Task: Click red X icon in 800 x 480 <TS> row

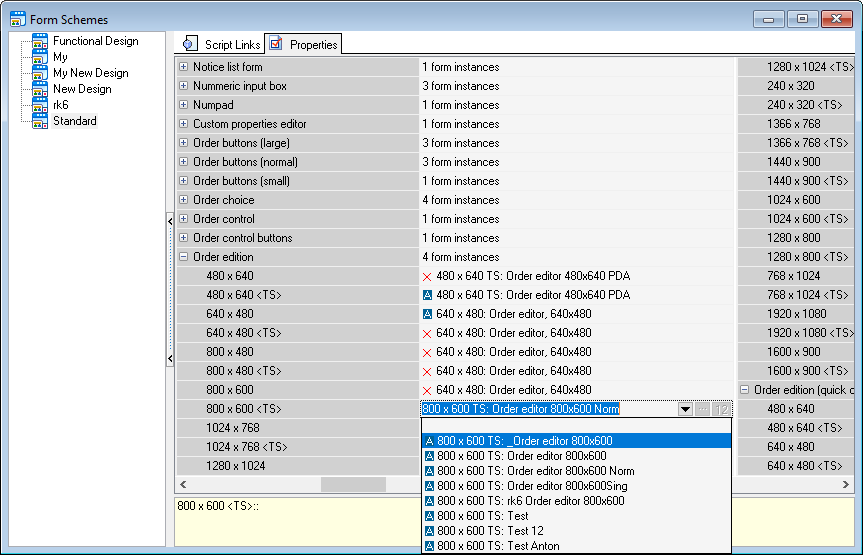Action: pos(427,372)
